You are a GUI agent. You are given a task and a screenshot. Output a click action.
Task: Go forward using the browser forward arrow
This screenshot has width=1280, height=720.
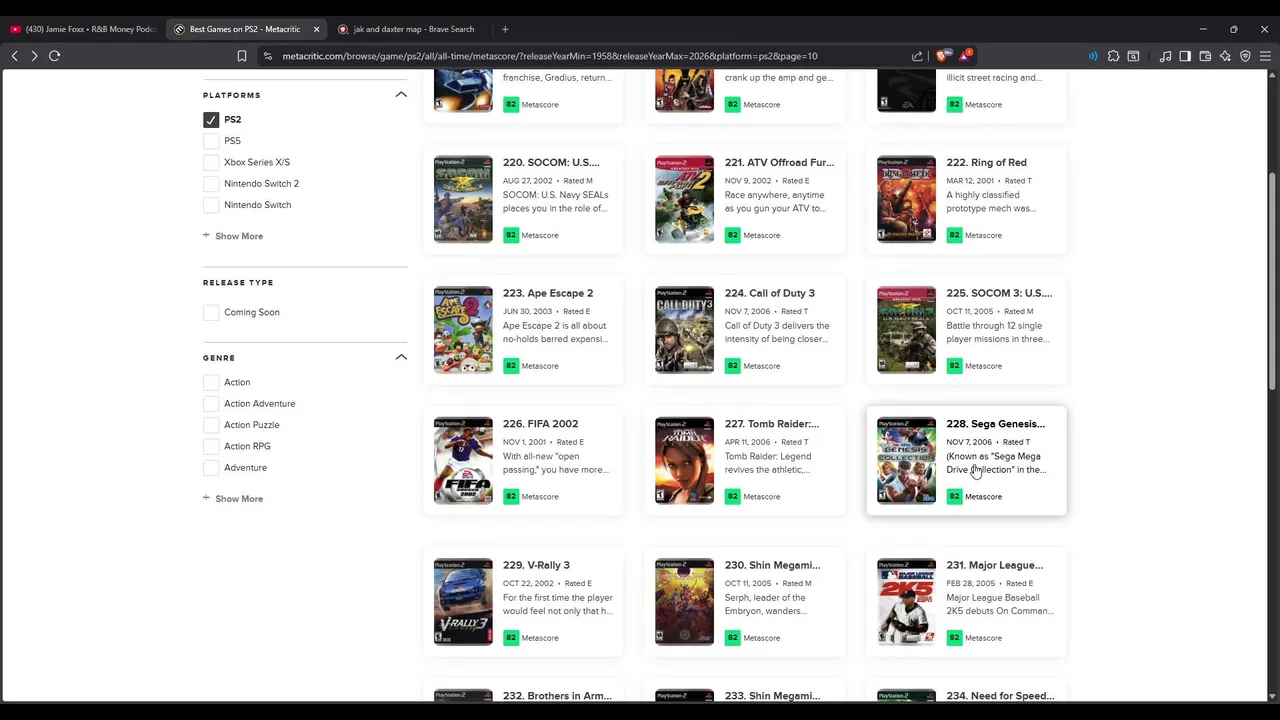point(34,56)
